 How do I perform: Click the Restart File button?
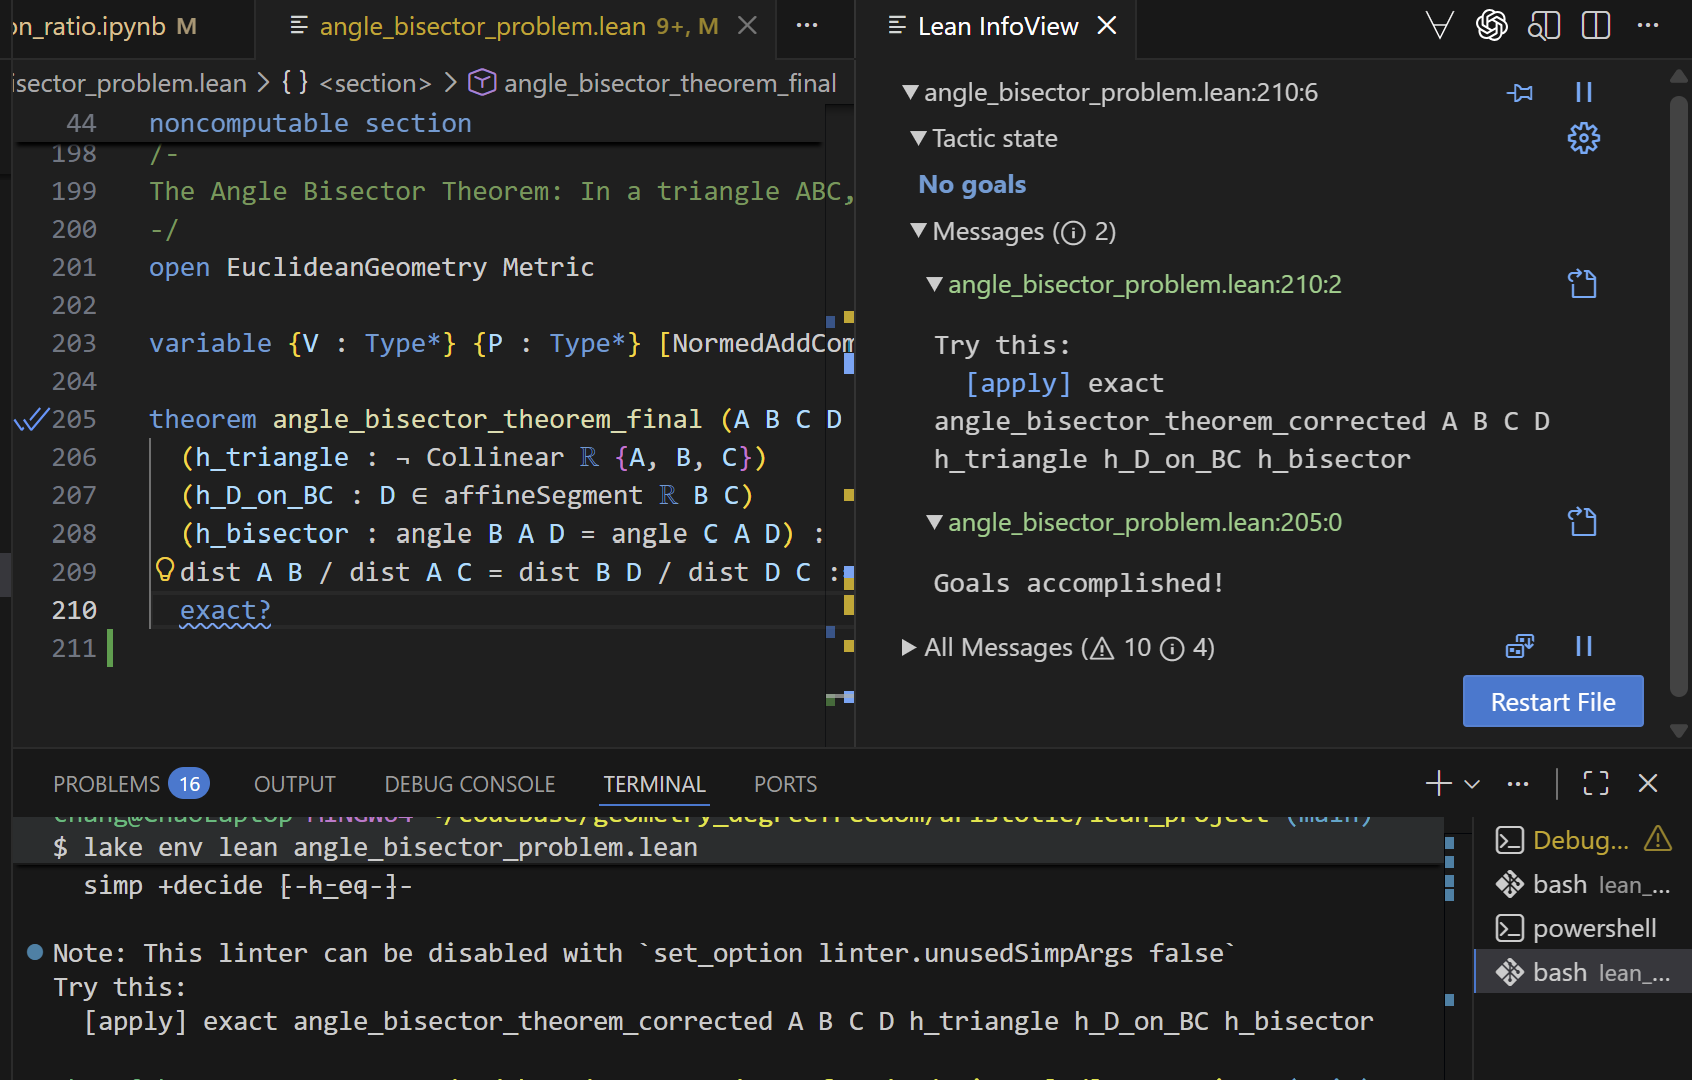click(x=1552, y=701)
